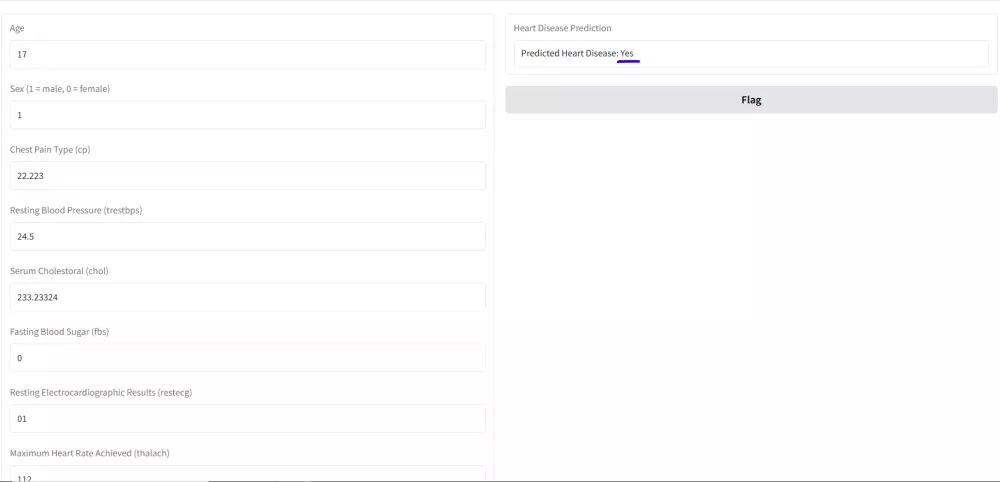Click the 'Serum Cholestoral (chol)' label
Viewport: 1000px width, 482px height.
(x=59, y=270)
